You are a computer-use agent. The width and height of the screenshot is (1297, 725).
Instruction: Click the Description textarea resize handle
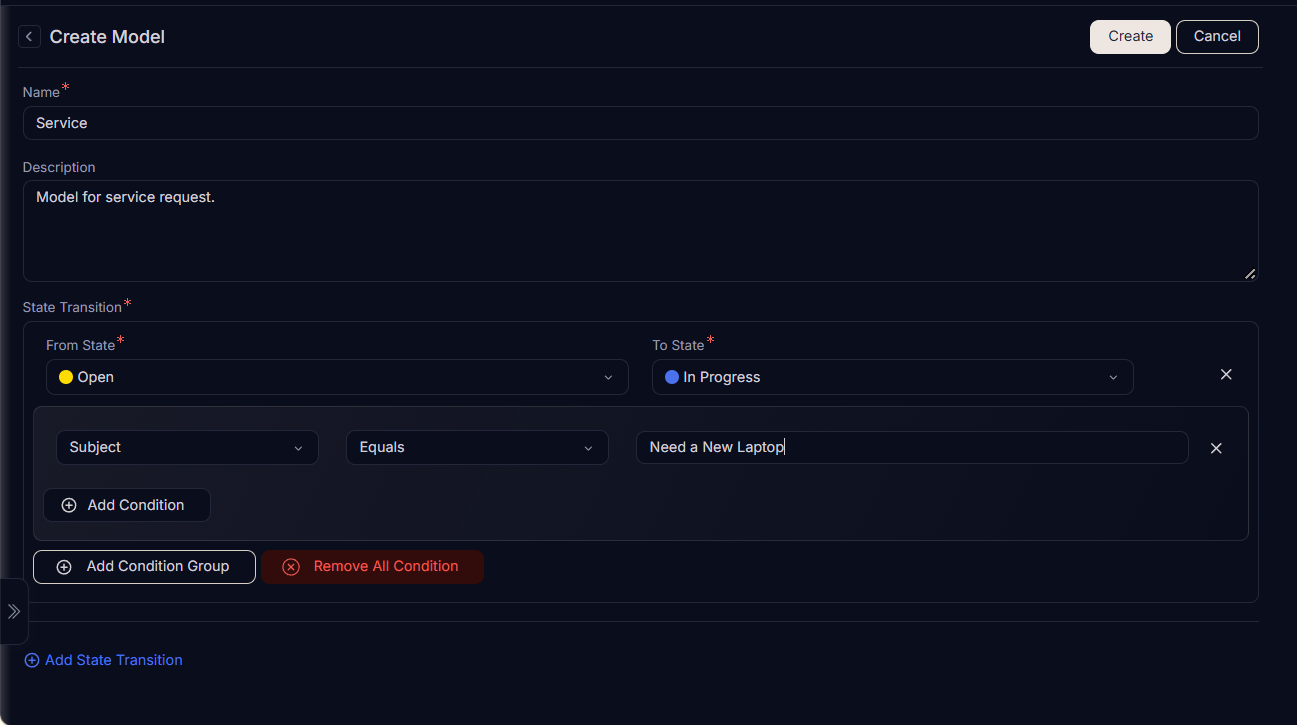pyautogui.click(x=1250, y=273)
